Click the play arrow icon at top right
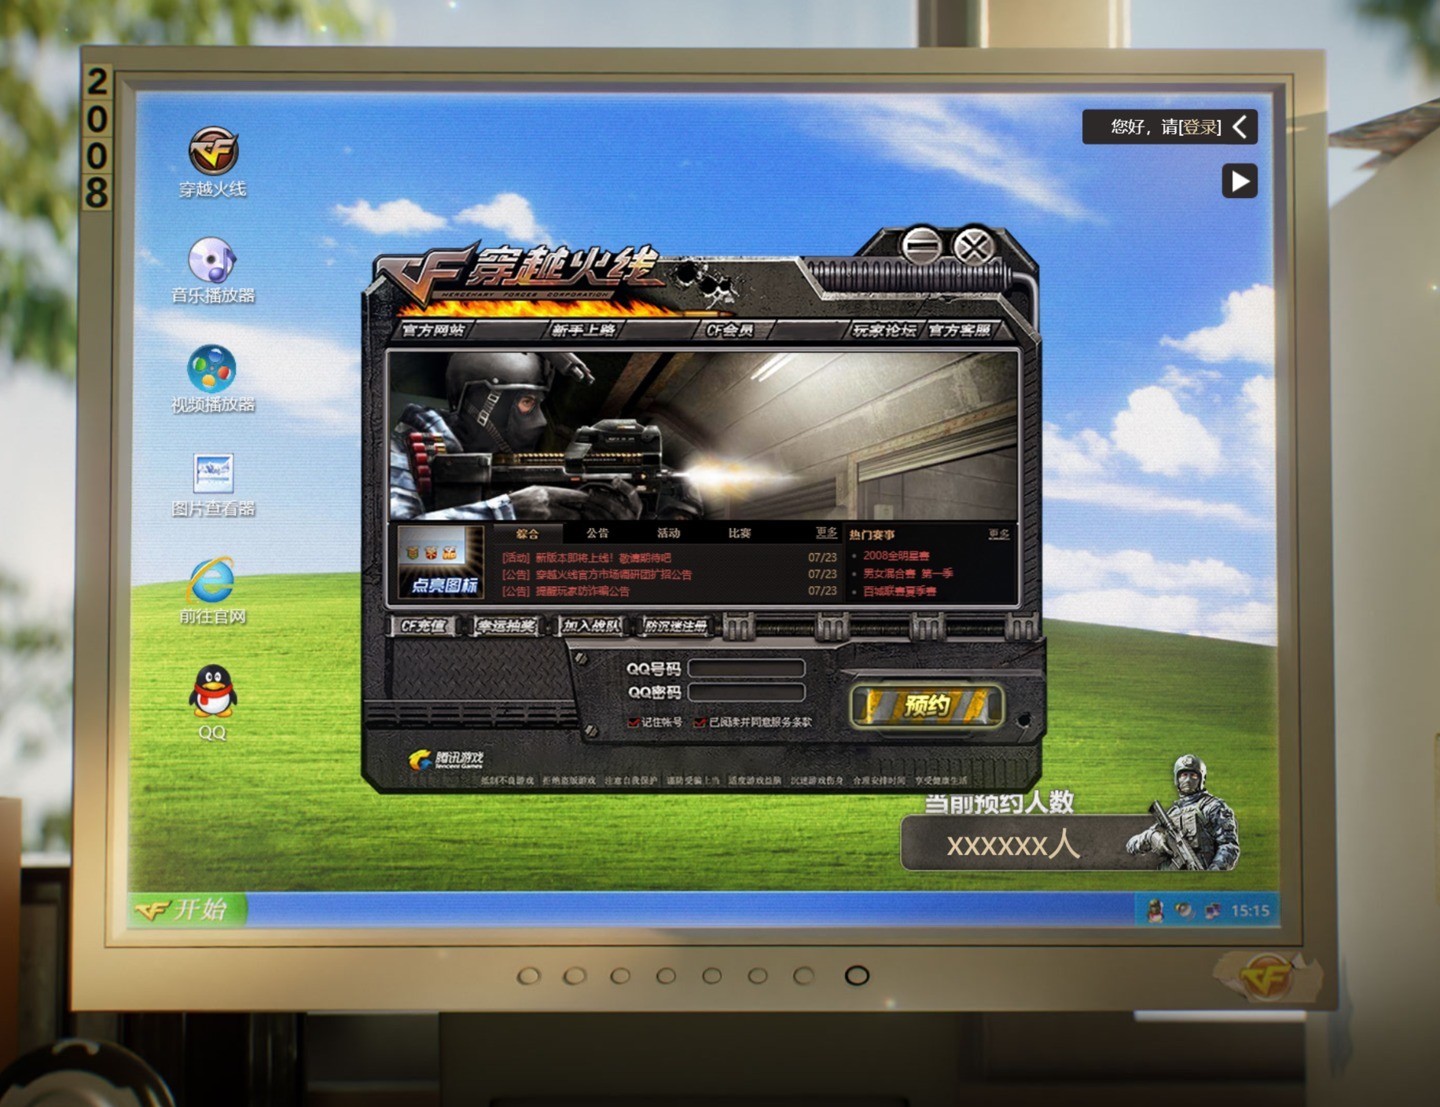This screenshot has height=1107, width=1440. click(x=1240, y=181)
